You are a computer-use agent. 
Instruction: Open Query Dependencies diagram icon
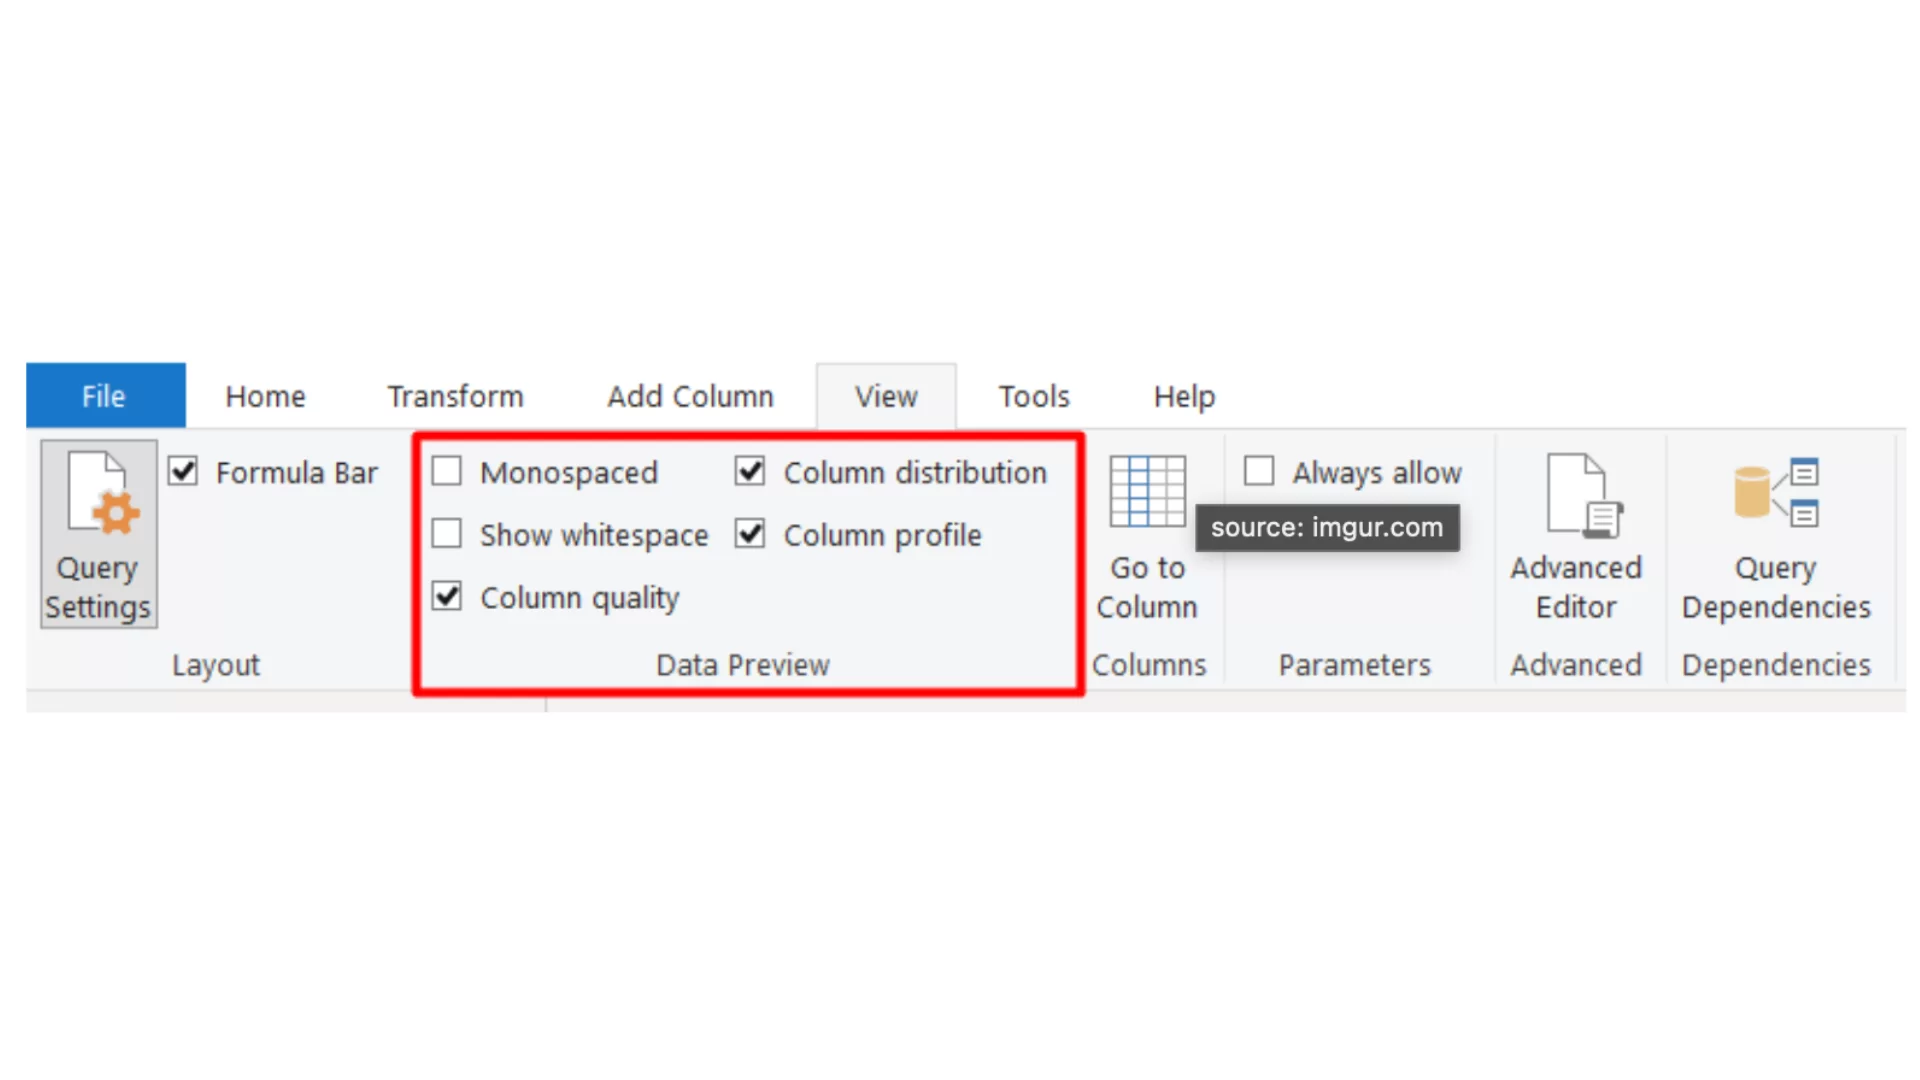coord(1776,493)
